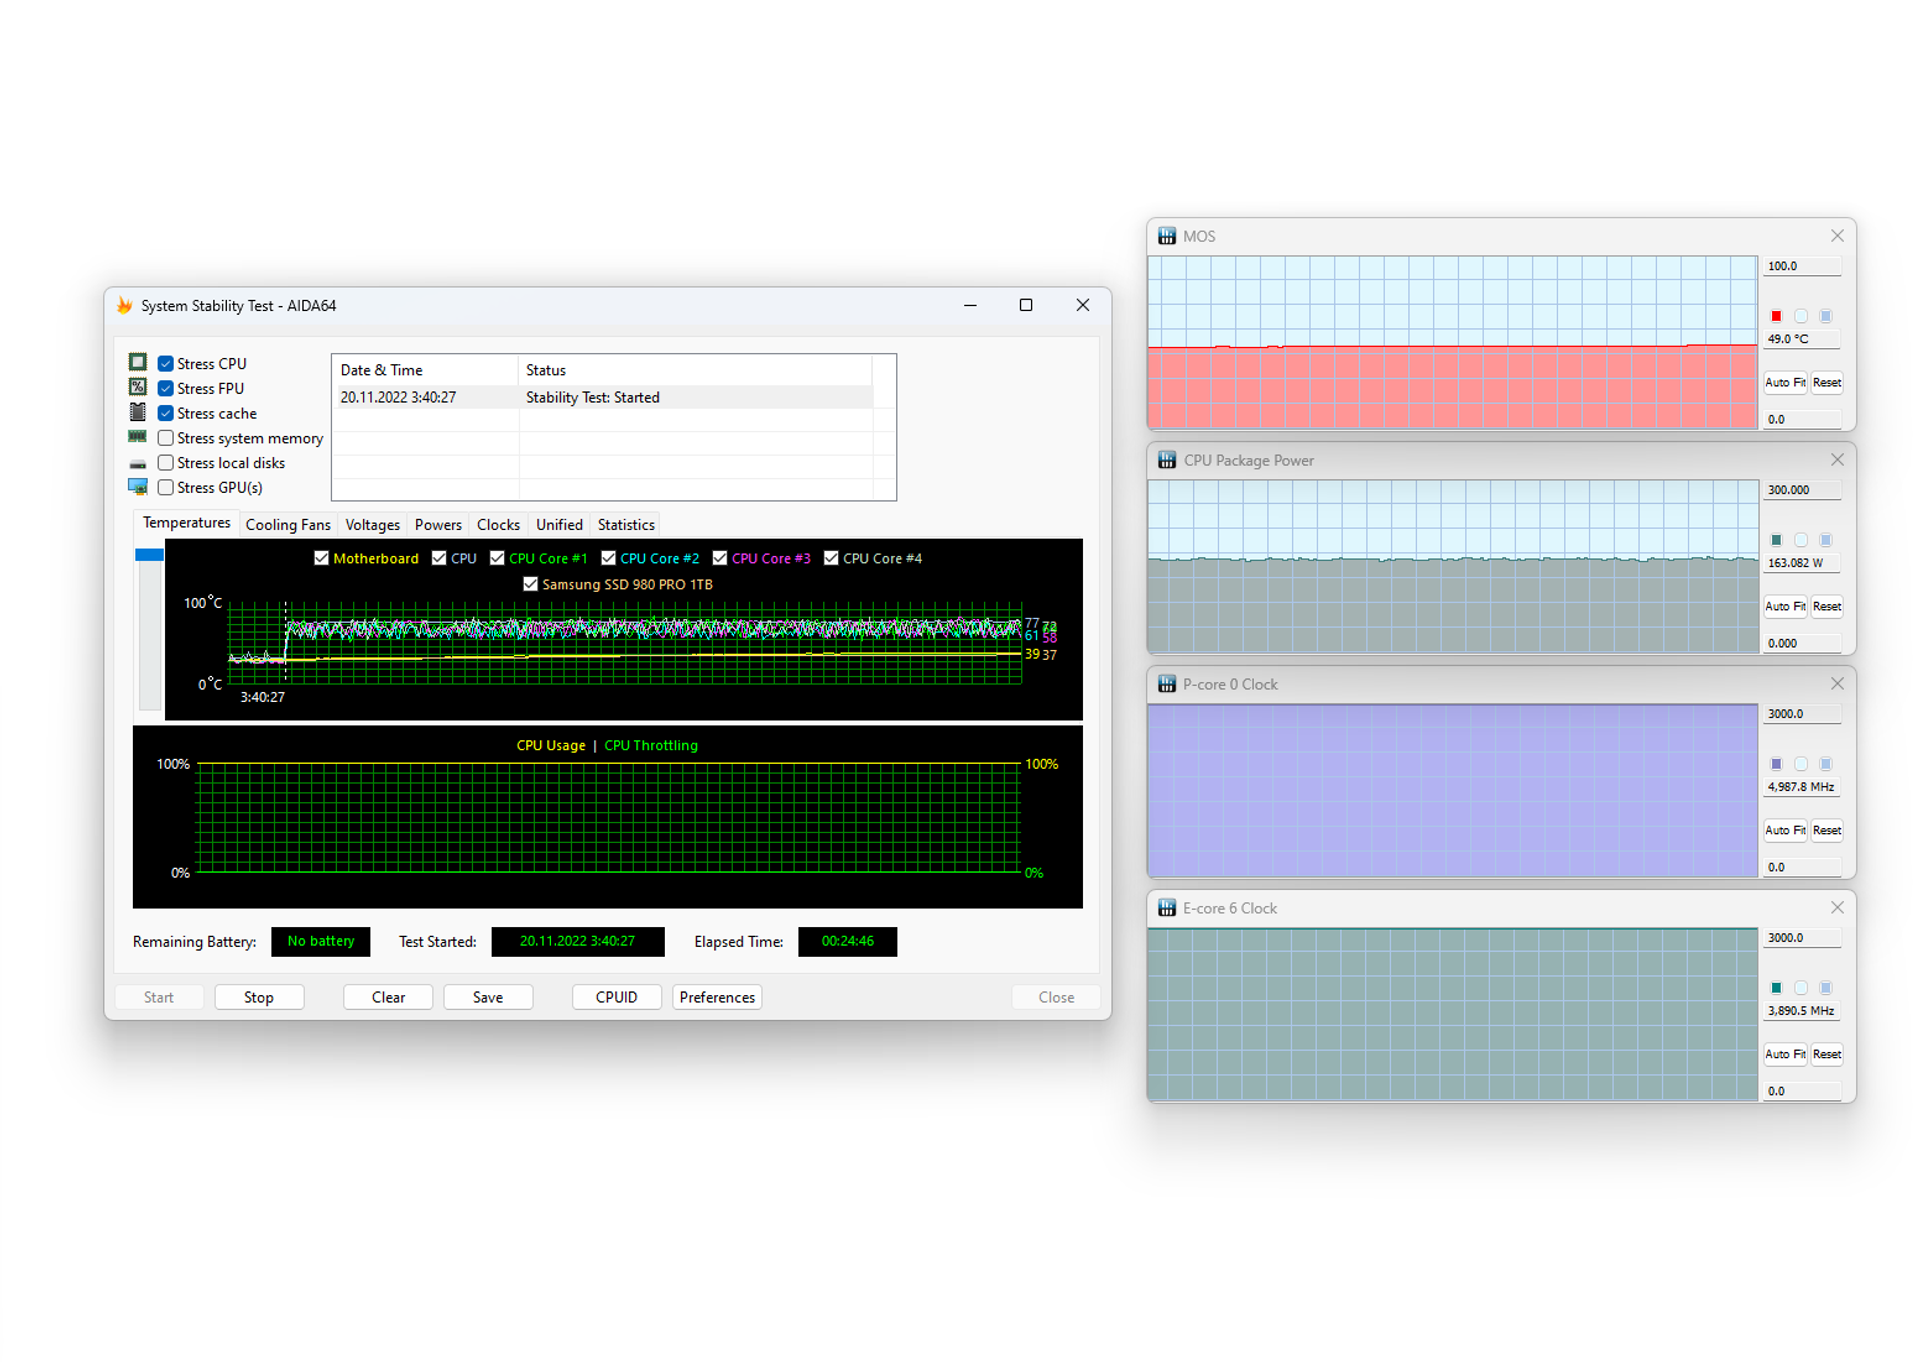Click Reset in MOS panel
The height and width of the screenshot is (1362, 1920).
tap(1827, 382)
